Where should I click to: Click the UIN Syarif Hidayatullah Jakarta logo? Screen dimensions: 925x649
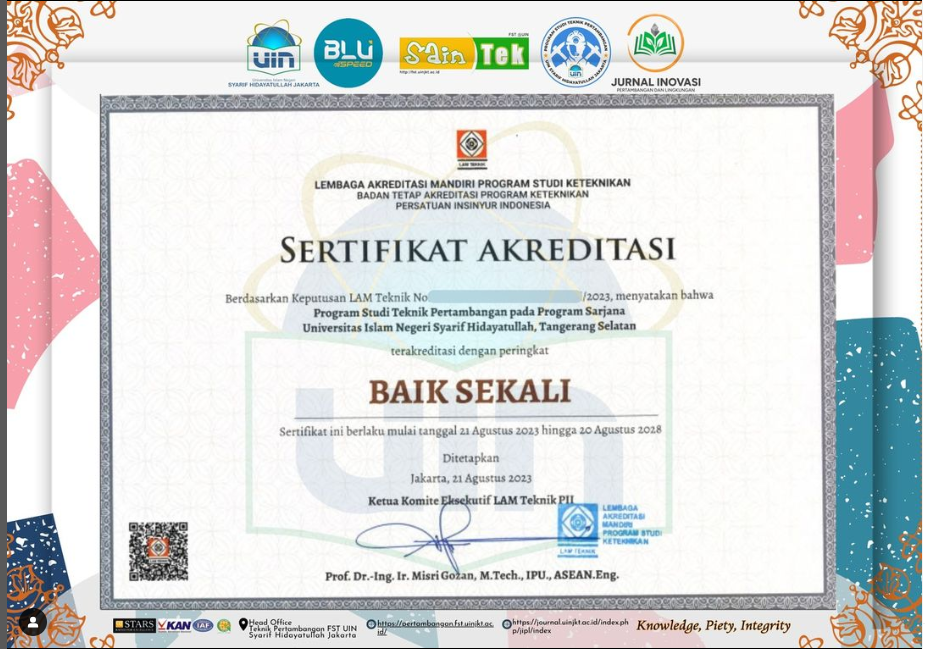tap(274, 54)
